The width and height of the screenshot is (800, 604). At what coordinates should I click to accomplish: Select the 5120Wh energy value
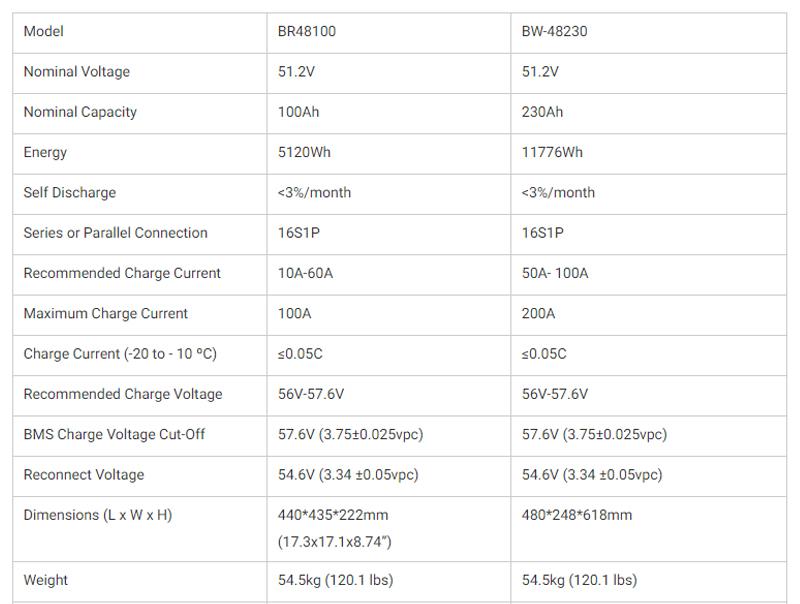coord(305,152)
